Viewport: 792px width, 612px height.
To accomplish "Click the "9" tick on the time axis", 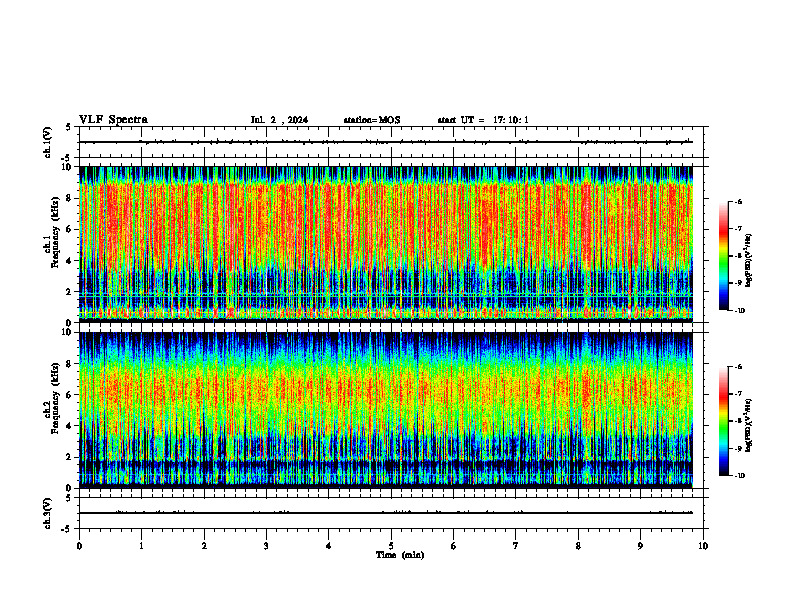I will (640, 546).
